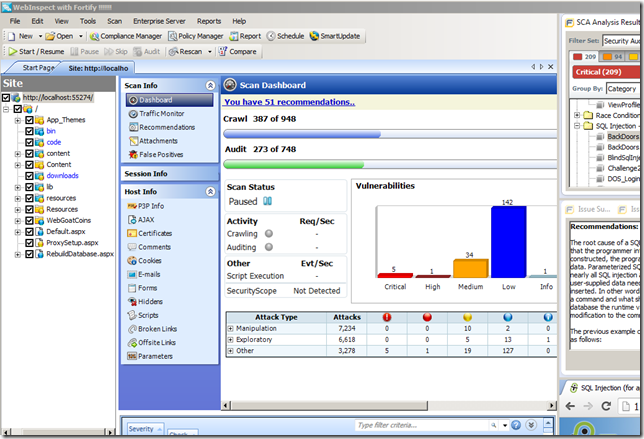This screenshot has width=644, height=439.
Task: Click the Schedule toolbar icon
Action: pyautogui.click(x=271, y=35)
